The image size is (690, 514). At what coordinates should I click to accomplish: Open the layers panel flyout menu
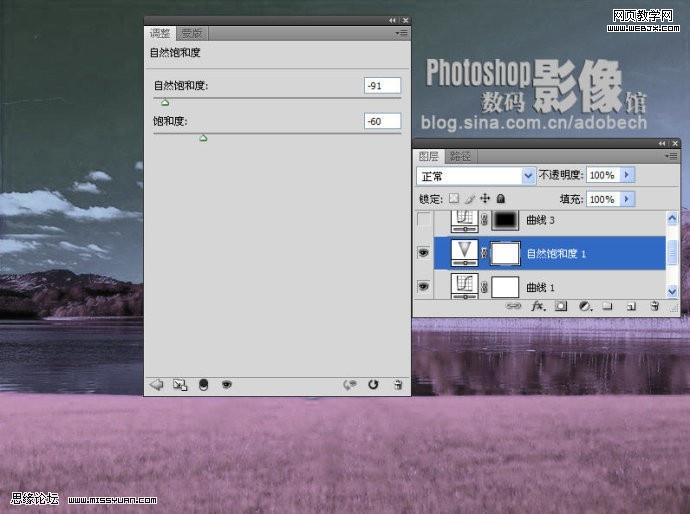click(x=672, y=156)
